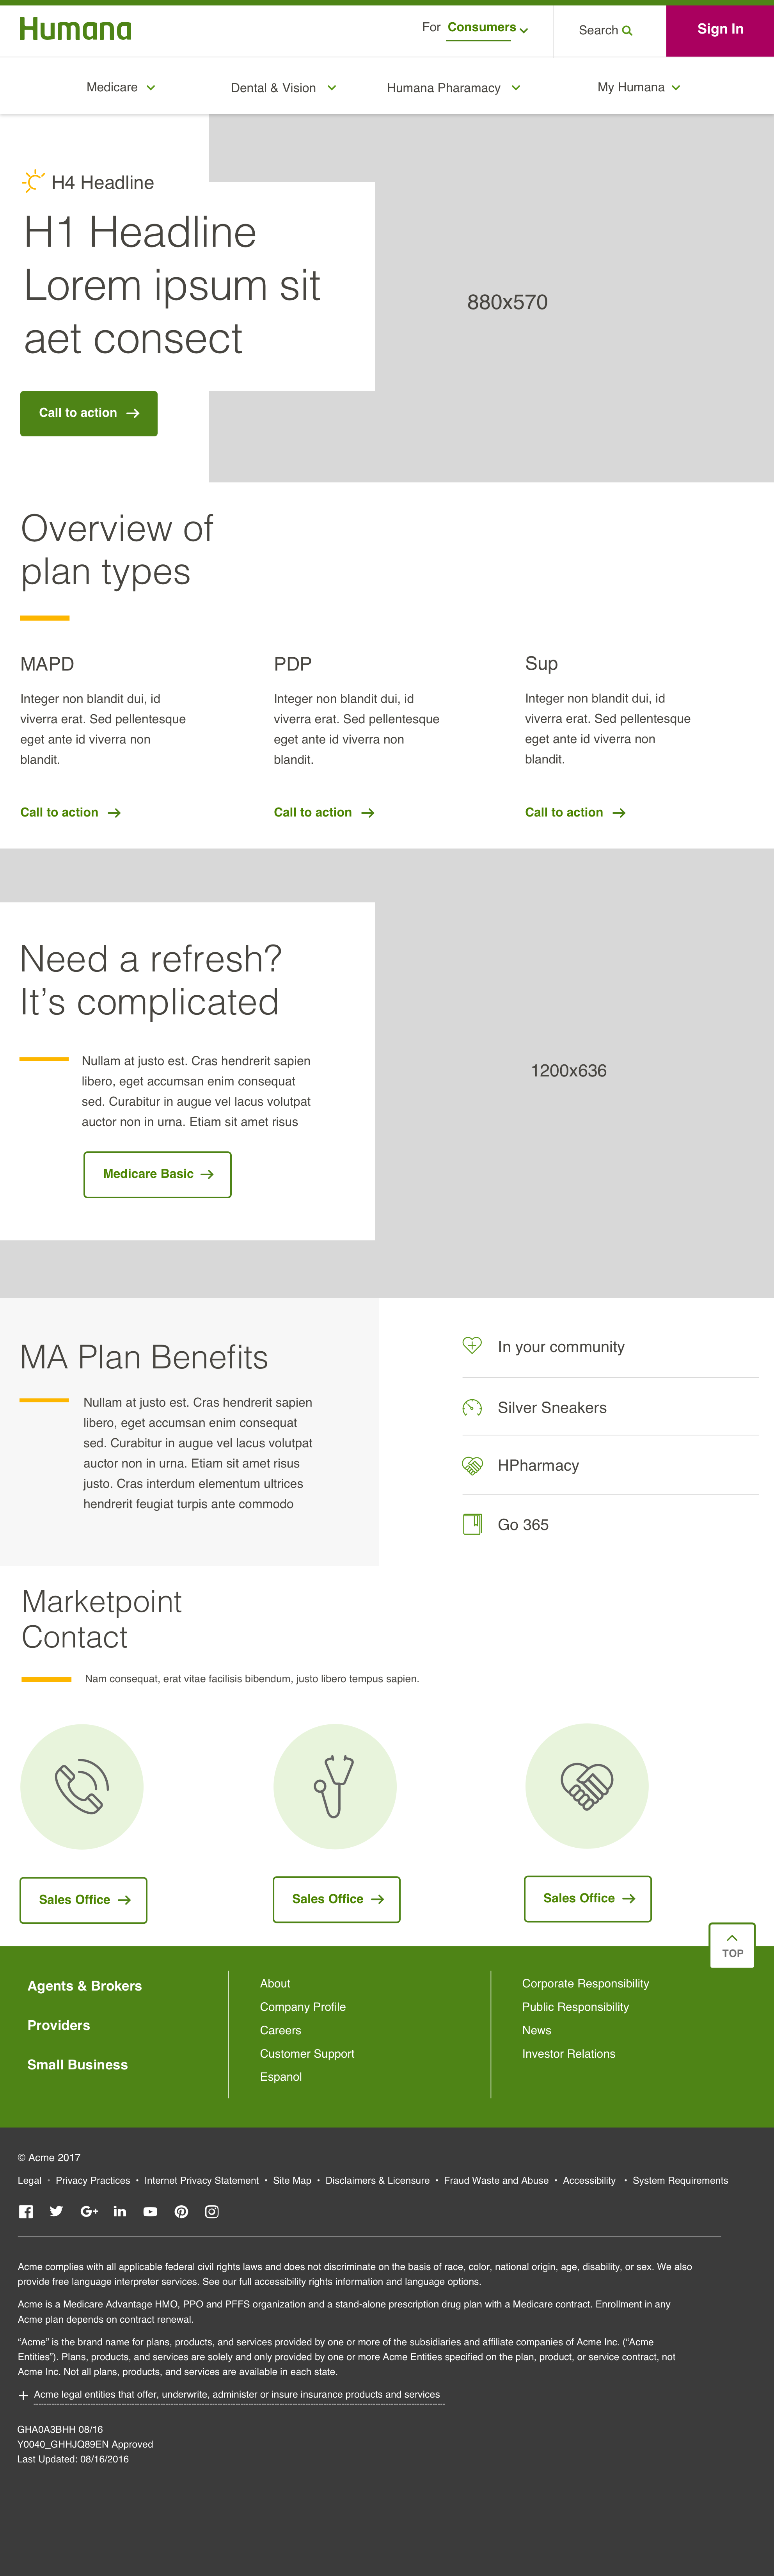The width and height of the screenshot is (774, 2576).
Task: Click the Twitter bird icon
Action: [57, 2211]
